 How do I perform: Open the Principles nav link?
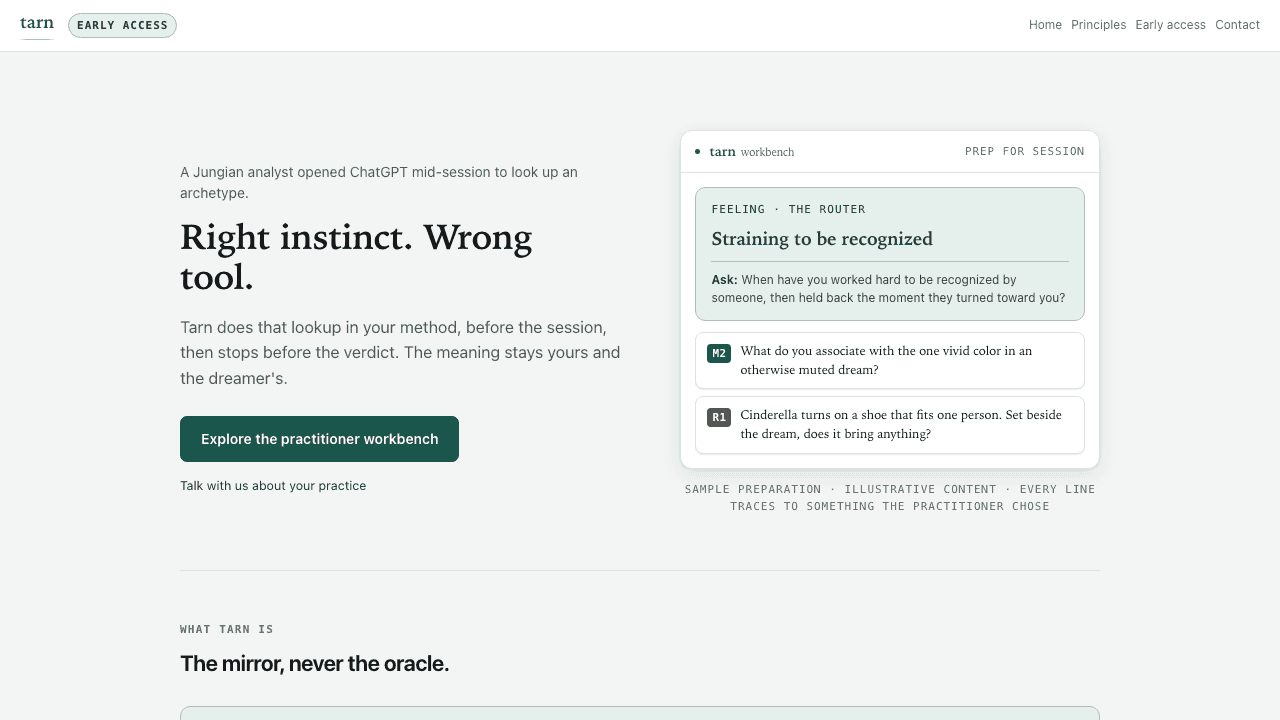coord(1098,25)
